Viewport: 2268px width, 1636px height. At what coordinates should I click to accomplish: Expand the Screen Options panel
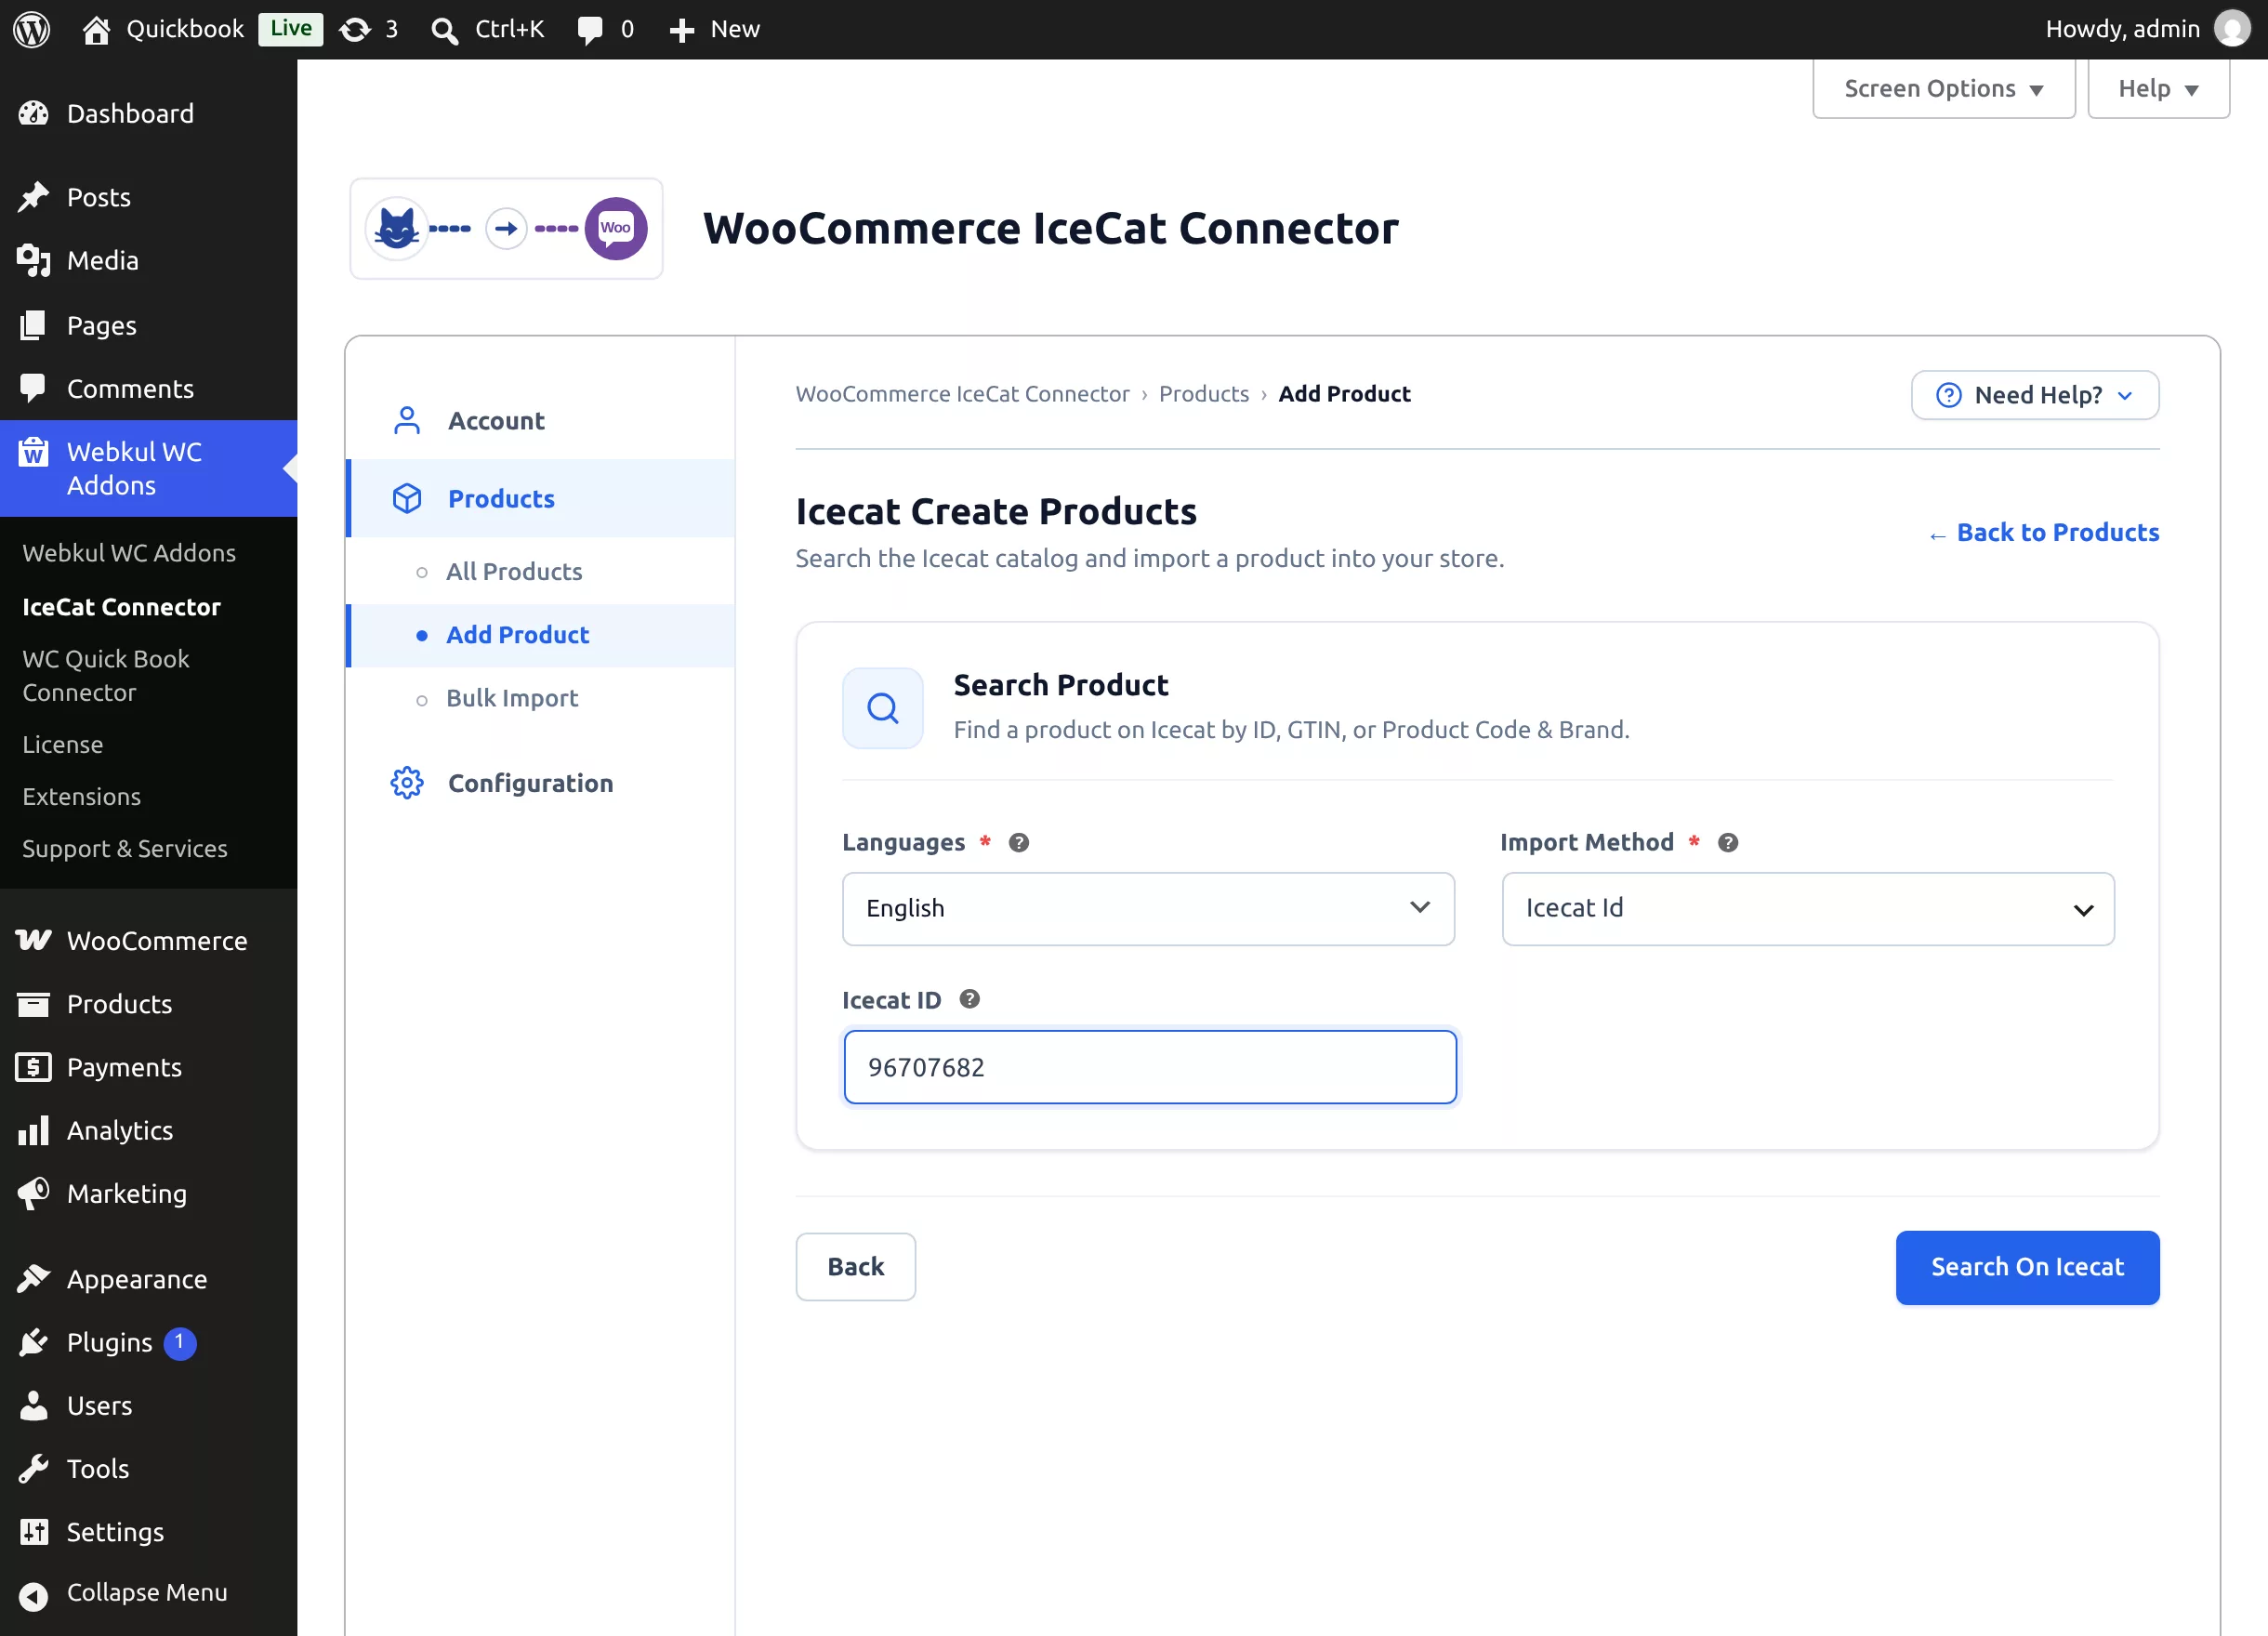(x=1943, y=88)
